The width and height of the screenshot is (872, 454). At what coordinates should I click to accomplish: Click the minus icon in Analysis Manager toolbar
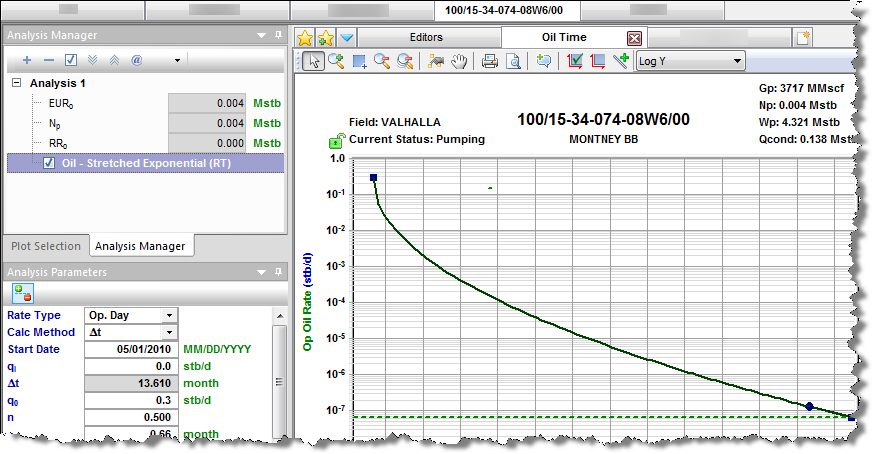[47, 60]
